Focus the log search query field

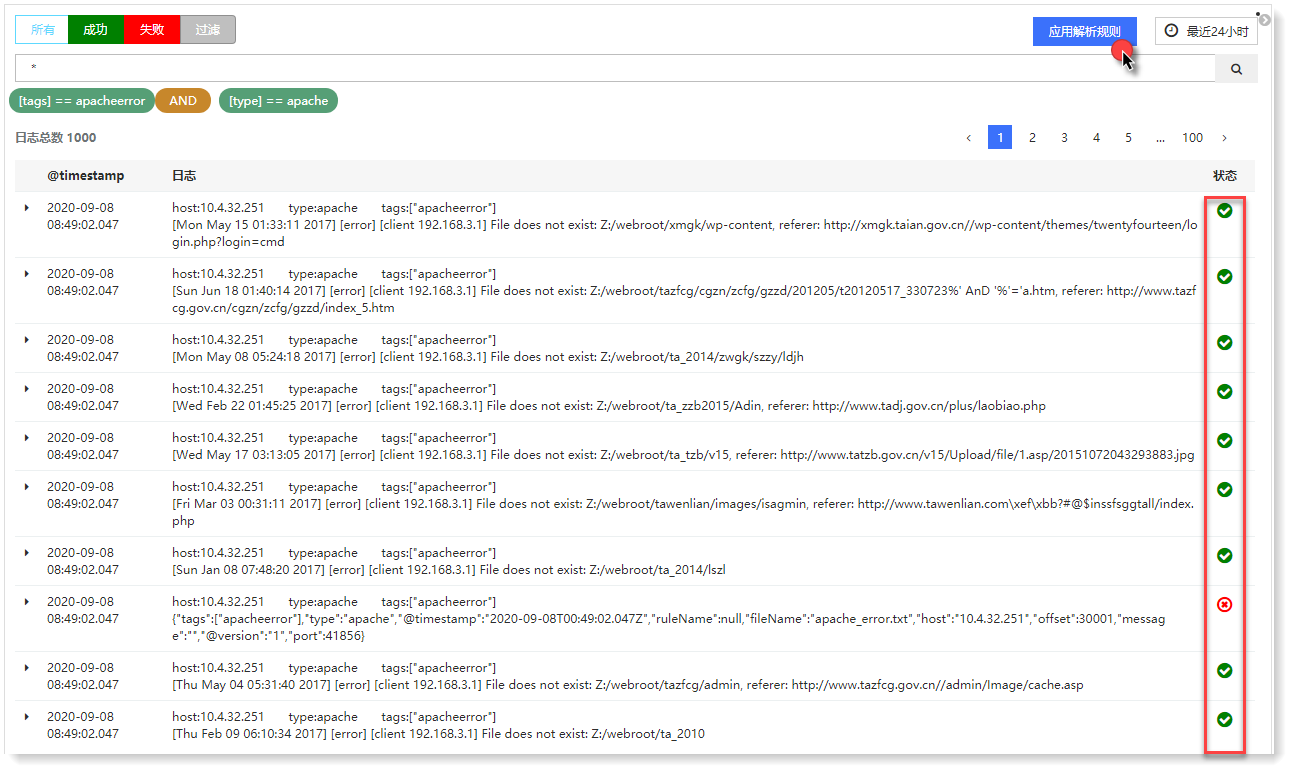coord(615,69)
